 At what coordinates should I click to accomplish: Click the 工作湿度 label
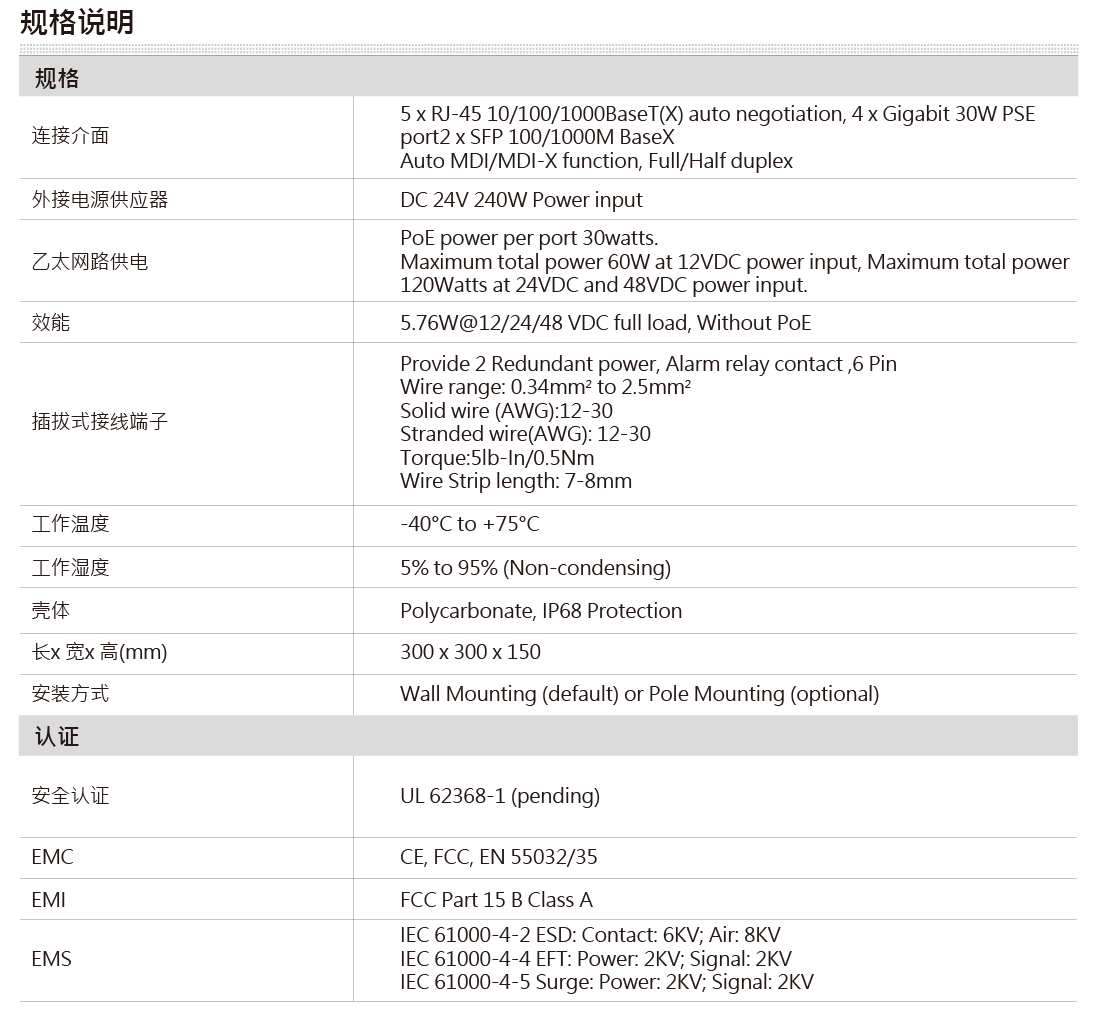click(x=70, y=567)
